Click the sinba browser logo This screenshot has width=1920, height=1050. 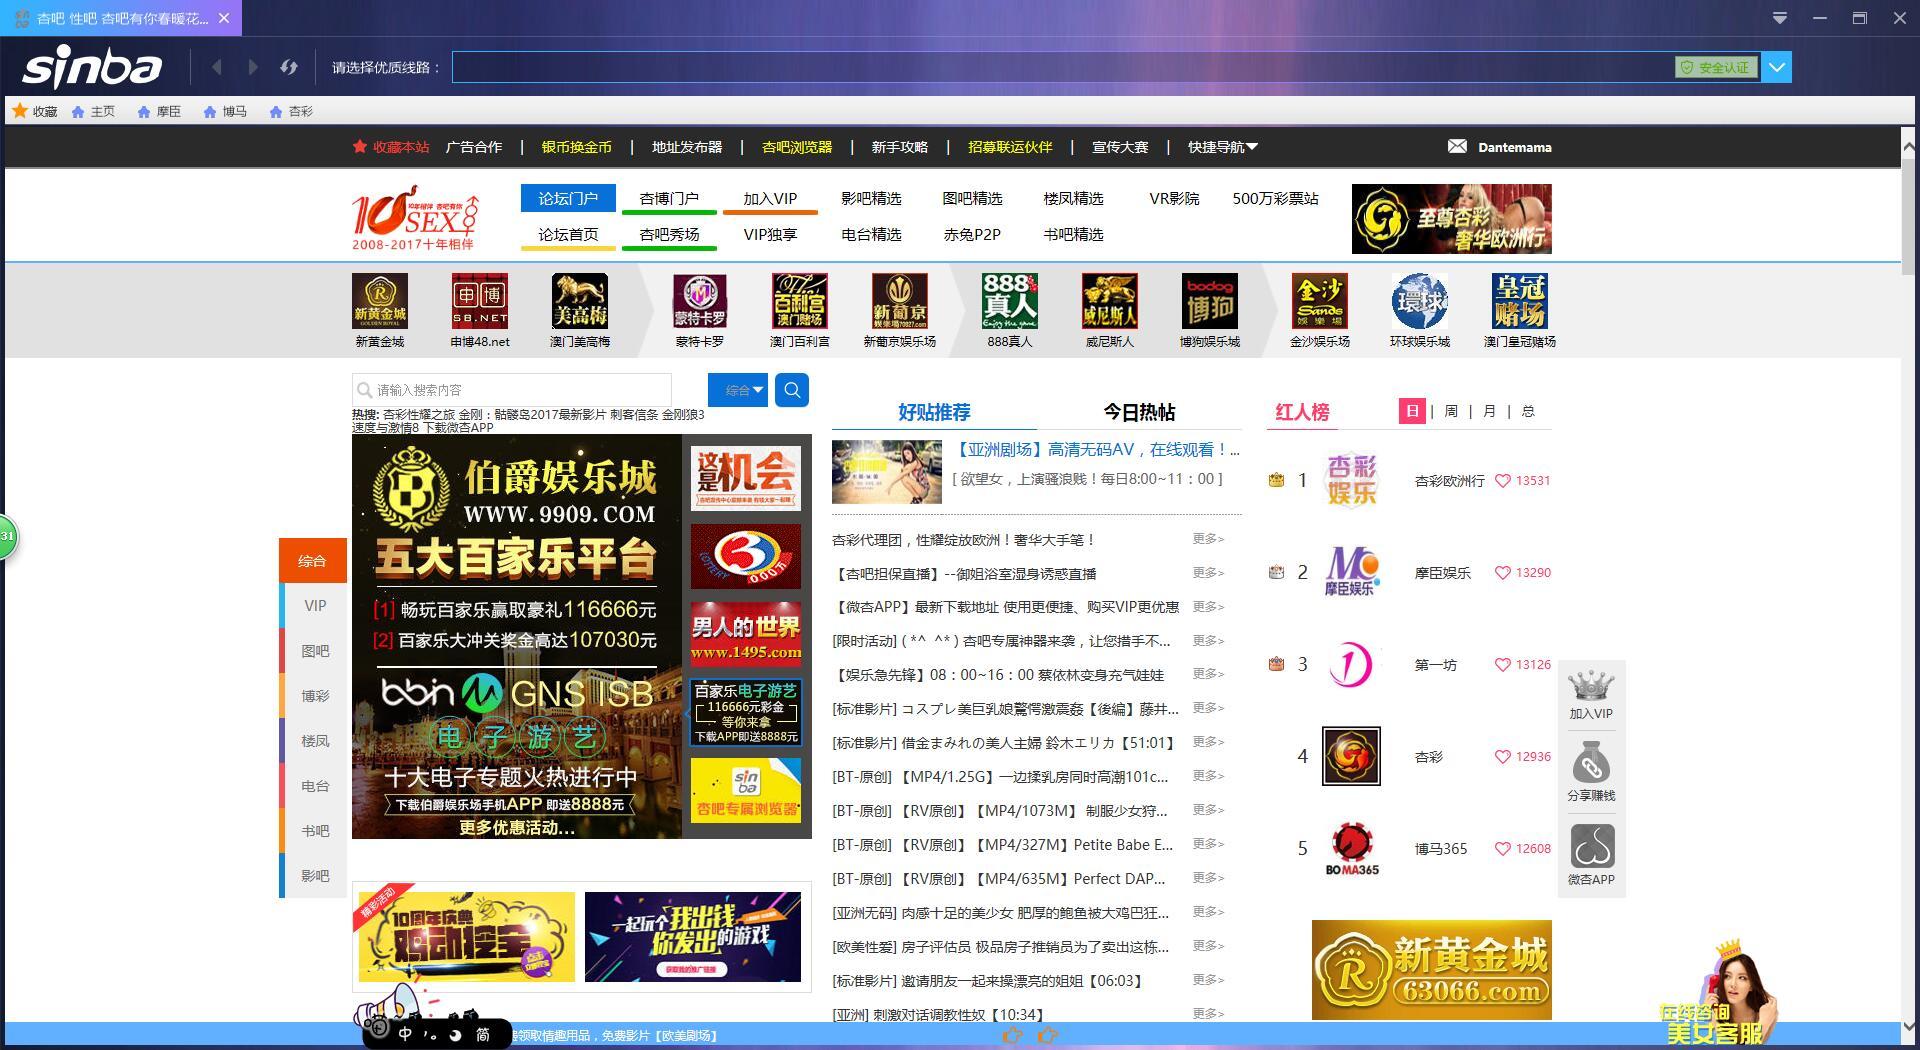(92, 66)
